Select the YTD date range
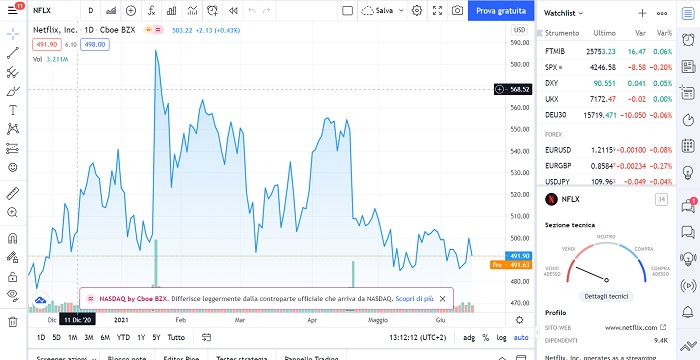This screenshot has height=360, width=700. tap(123, 338)
